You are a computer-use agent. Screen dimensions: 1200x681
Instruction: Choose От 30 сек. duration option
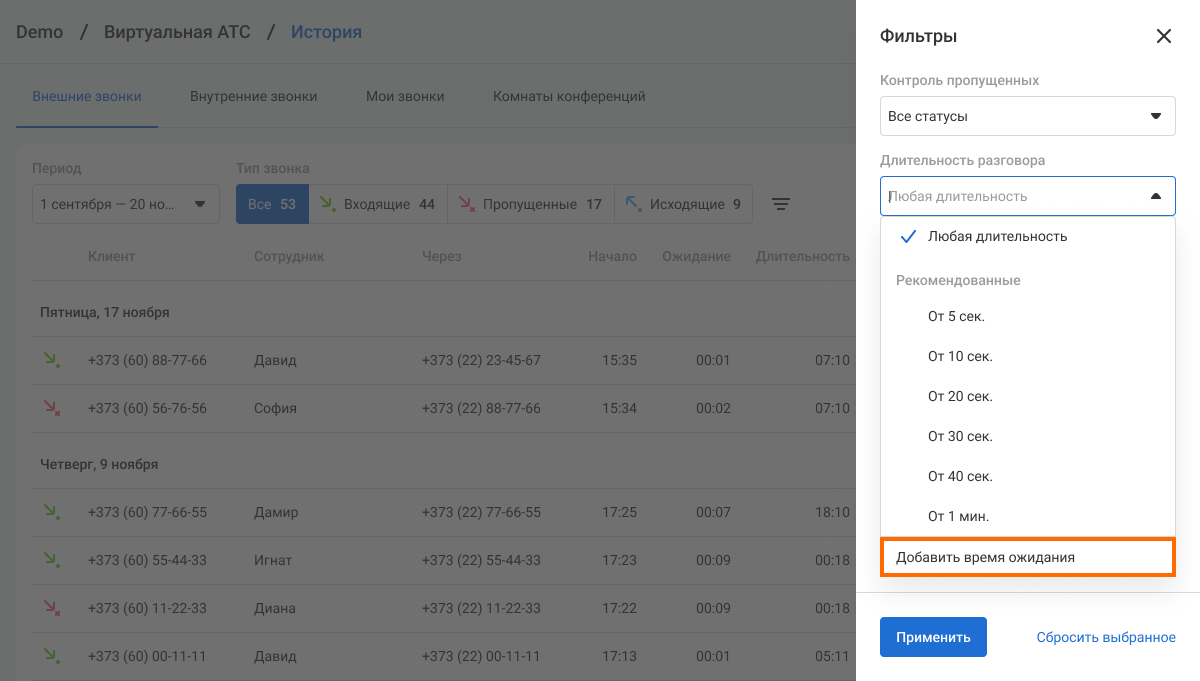(960, 436)
